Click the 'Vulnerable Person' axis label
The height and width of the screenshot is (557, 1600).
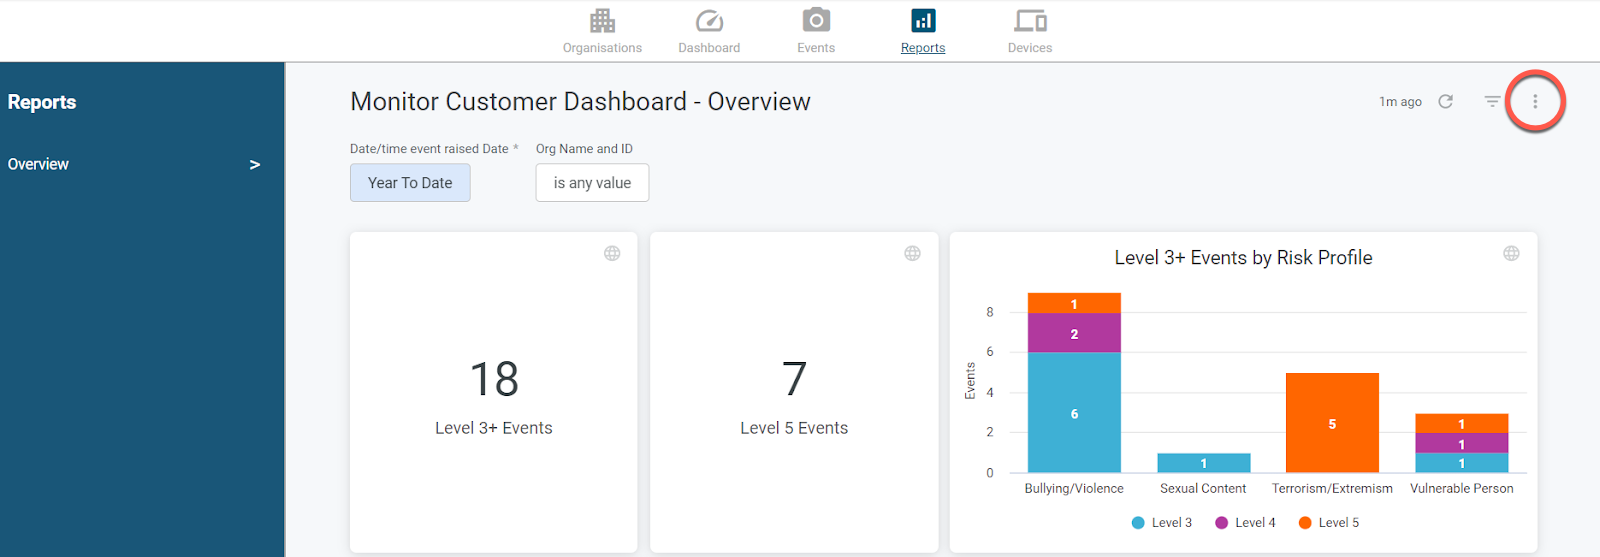pyautogui.click(x=1461, y=488)
